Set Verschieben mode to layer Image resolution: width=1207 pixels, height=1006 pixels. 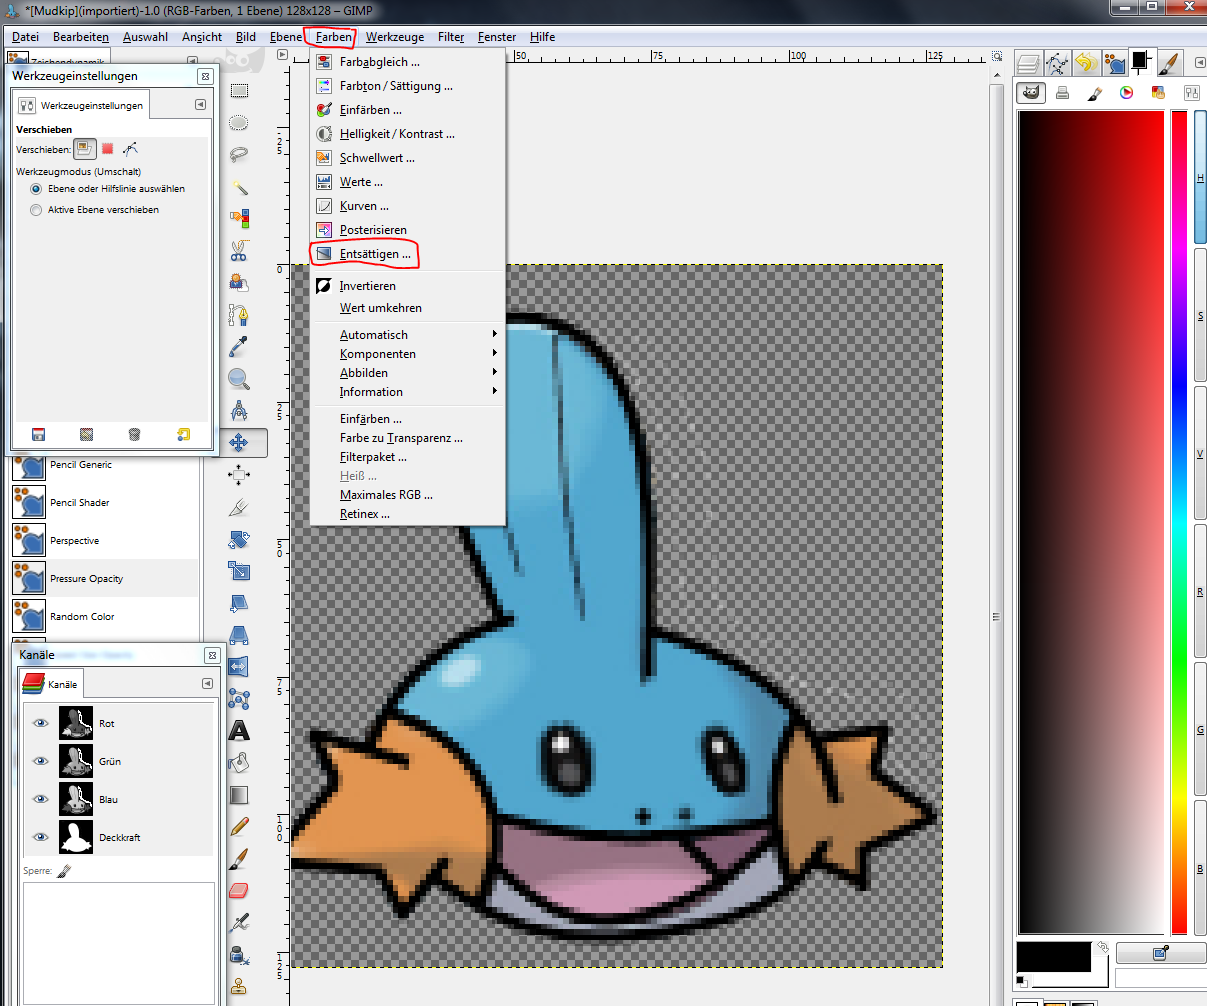85,149
